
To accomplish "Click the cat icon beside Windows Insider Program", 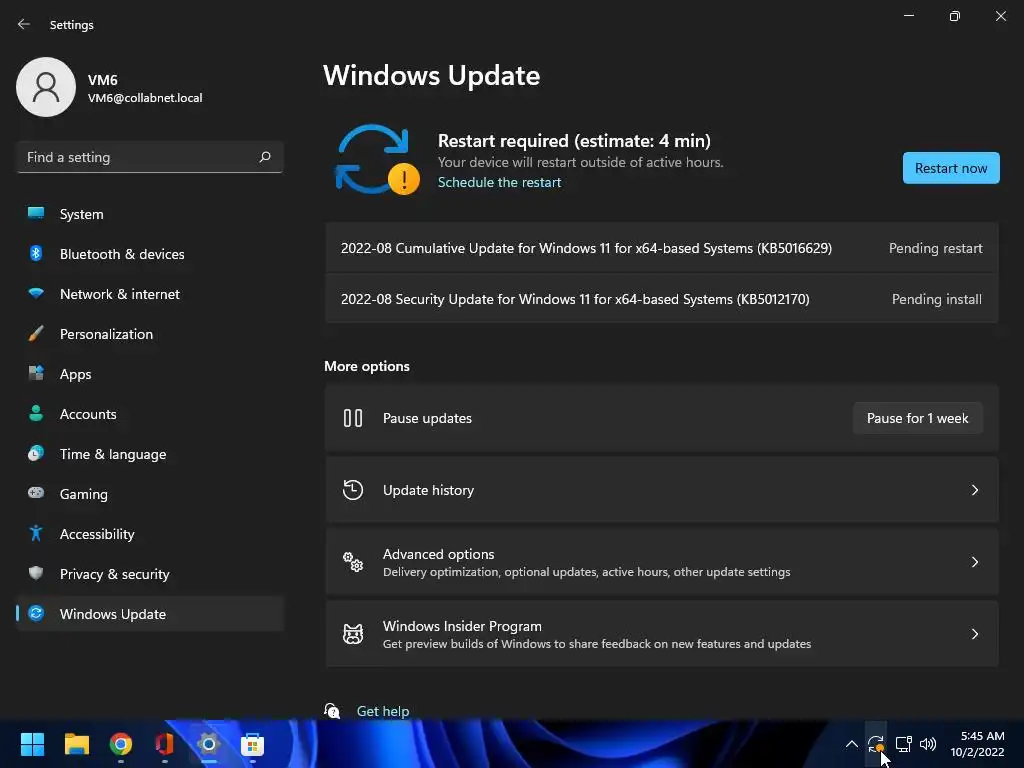I will pos(353,633).
